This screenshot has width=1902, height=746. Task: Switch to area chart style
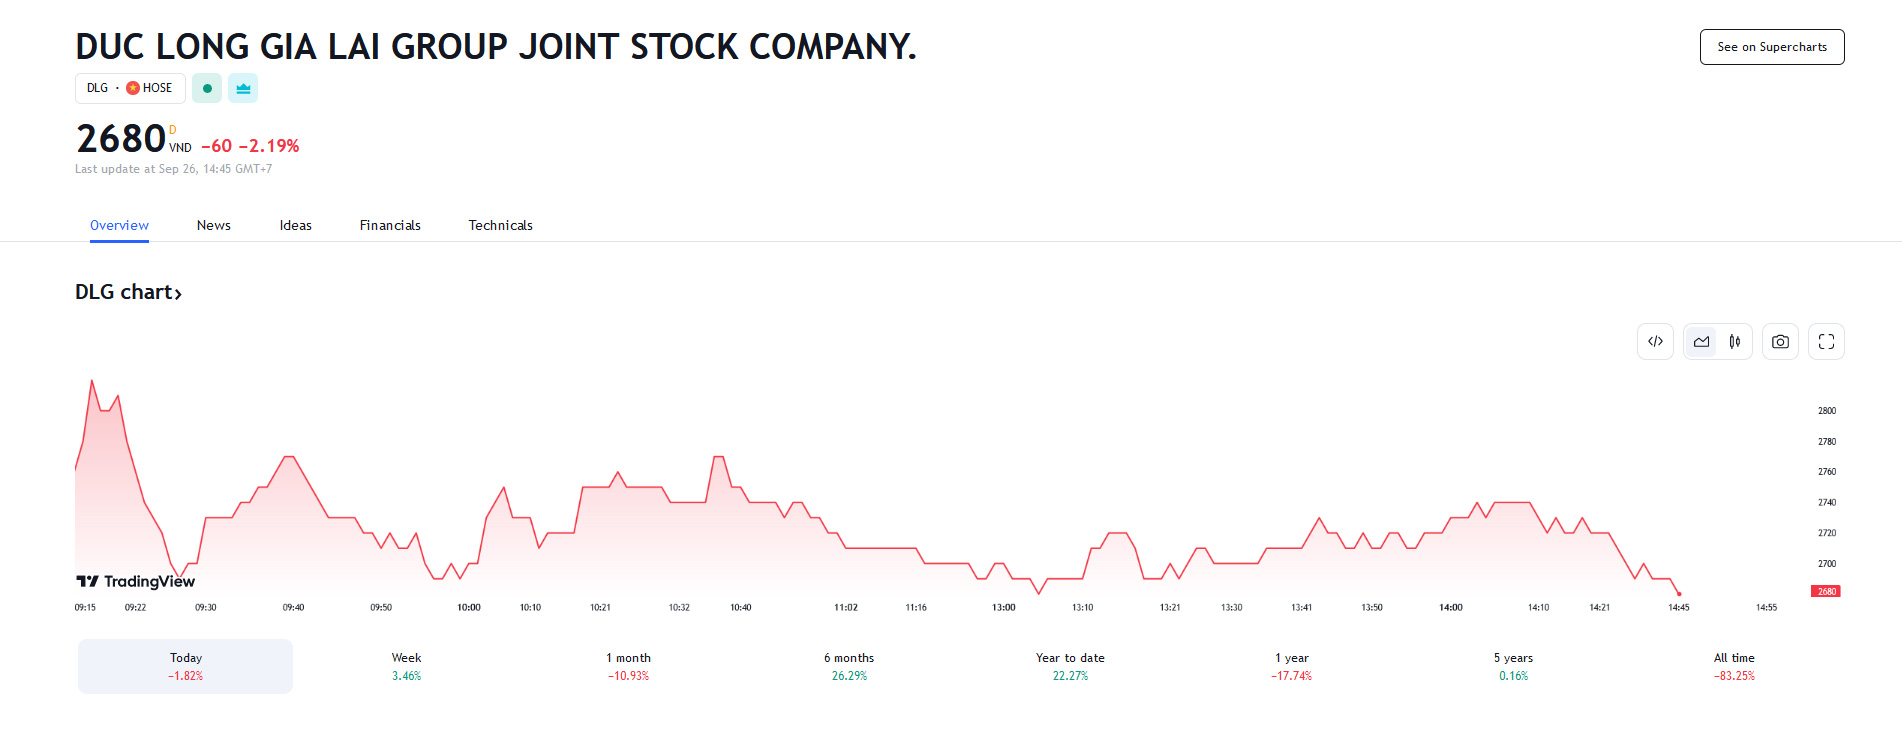(x=1701, y=342)
